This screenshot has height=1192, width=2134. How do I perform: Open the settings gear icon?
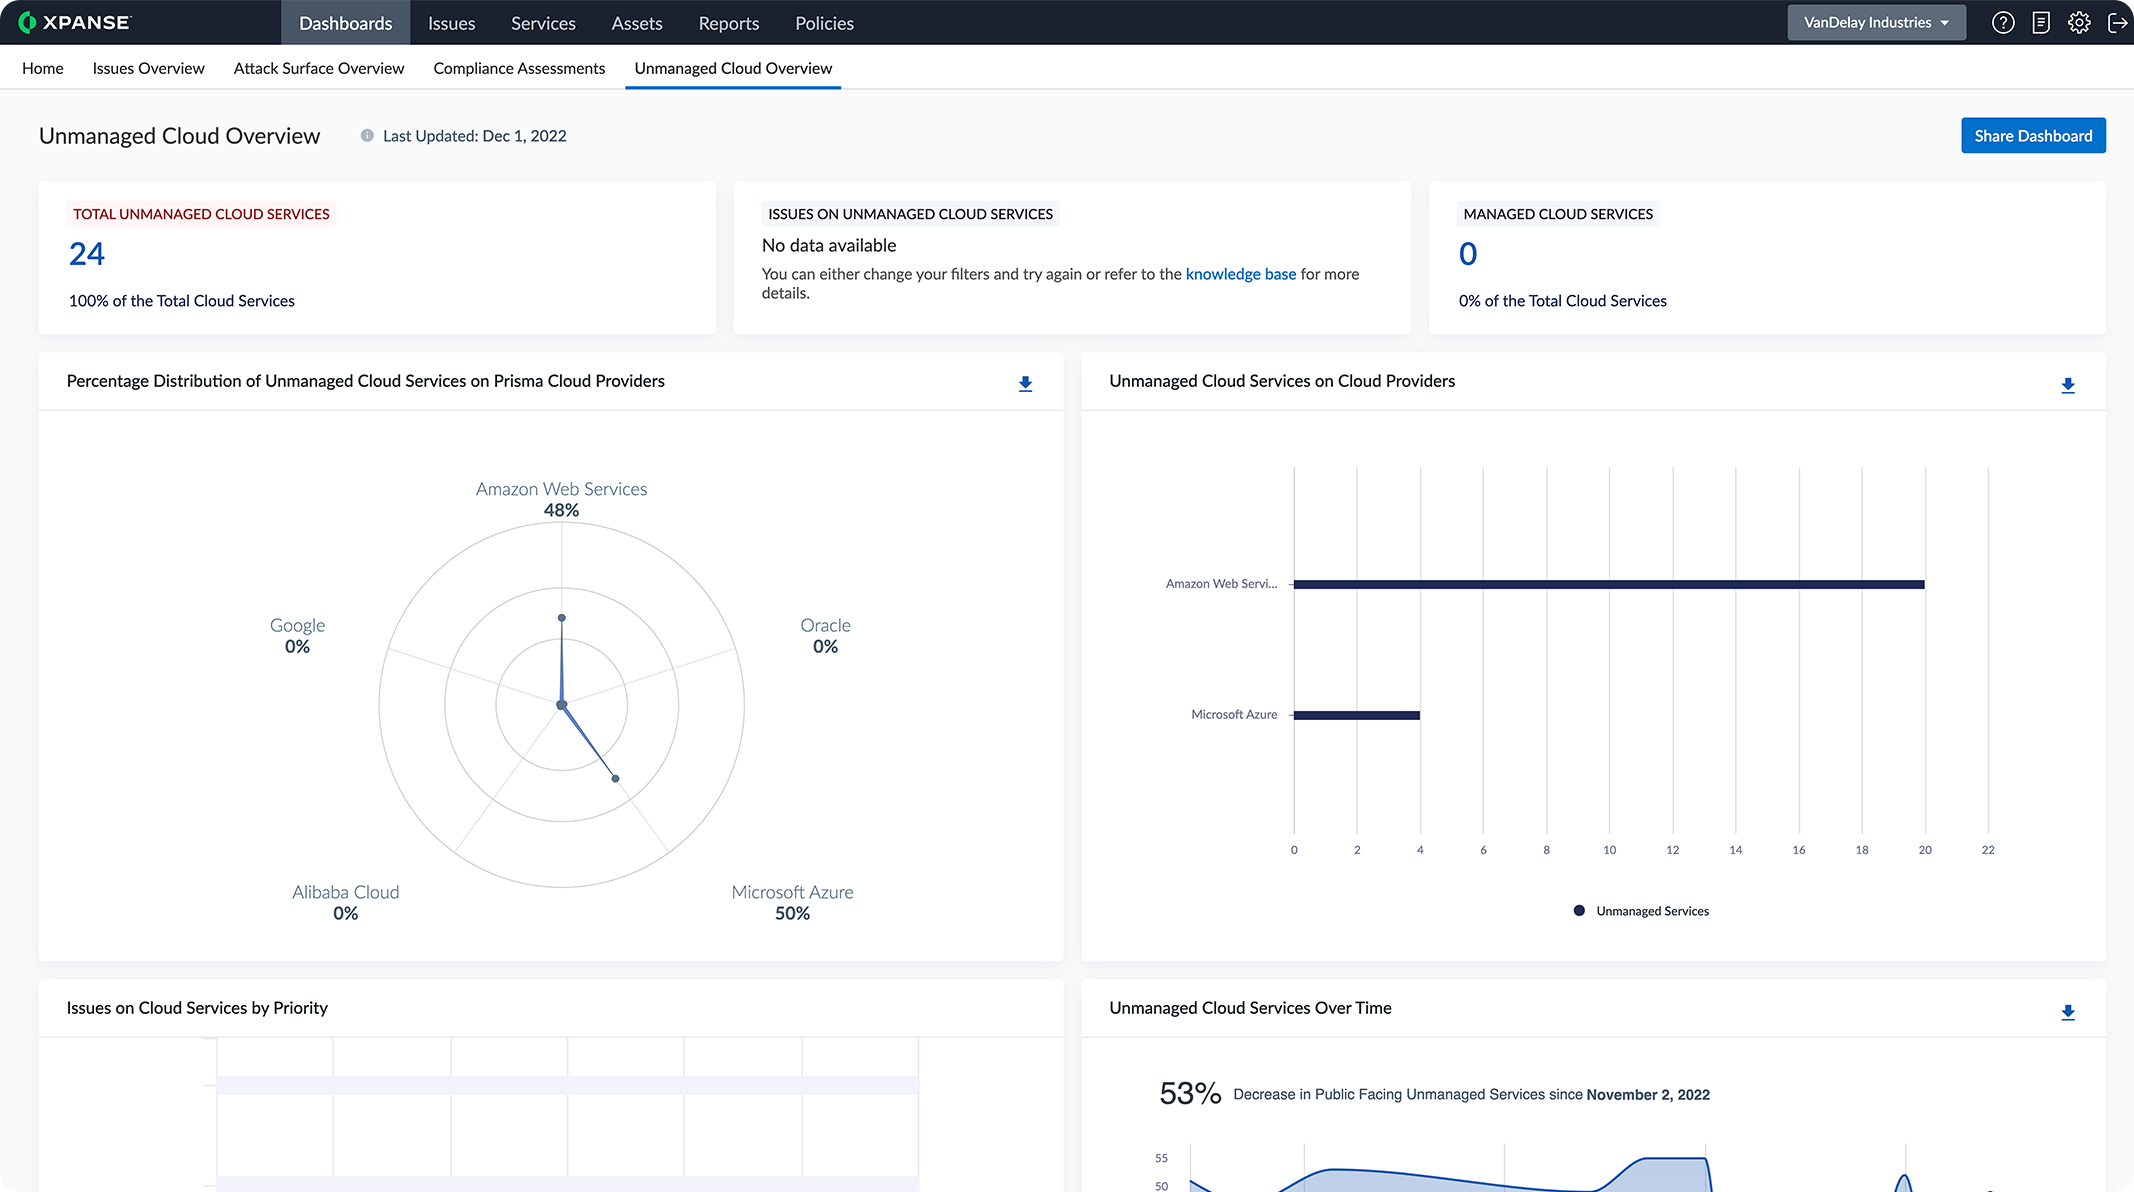2079,22
